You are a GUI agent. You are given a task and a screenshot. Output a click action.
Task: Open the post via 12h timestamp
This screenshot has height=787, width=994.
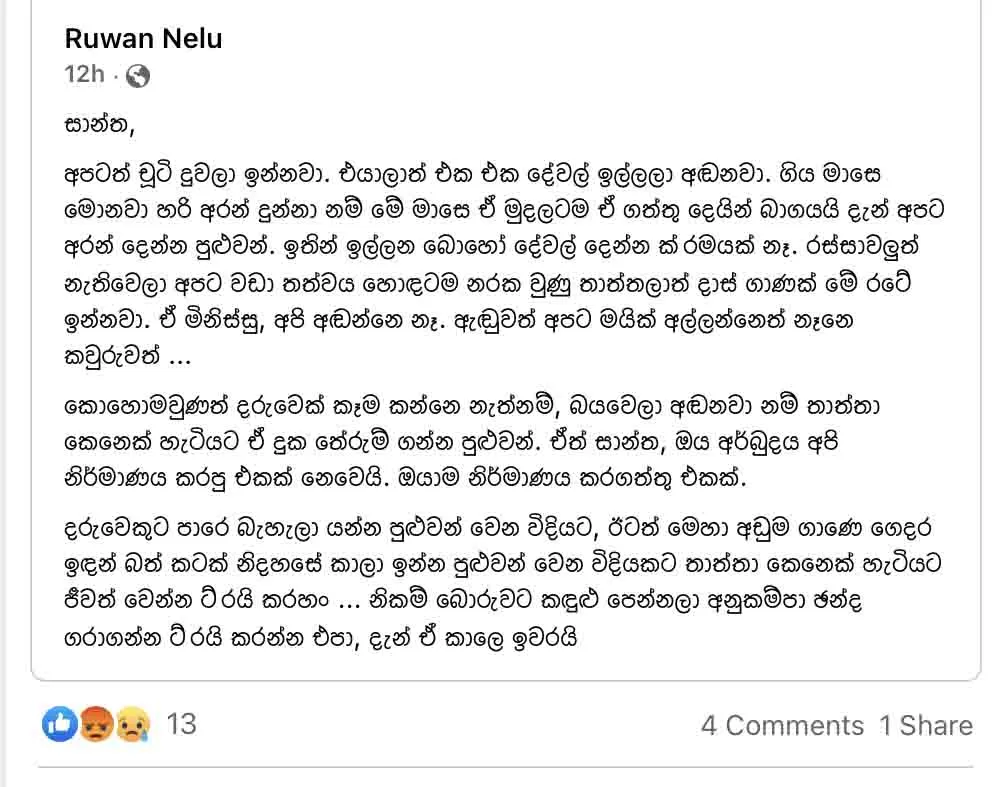(x=84, y=74)
